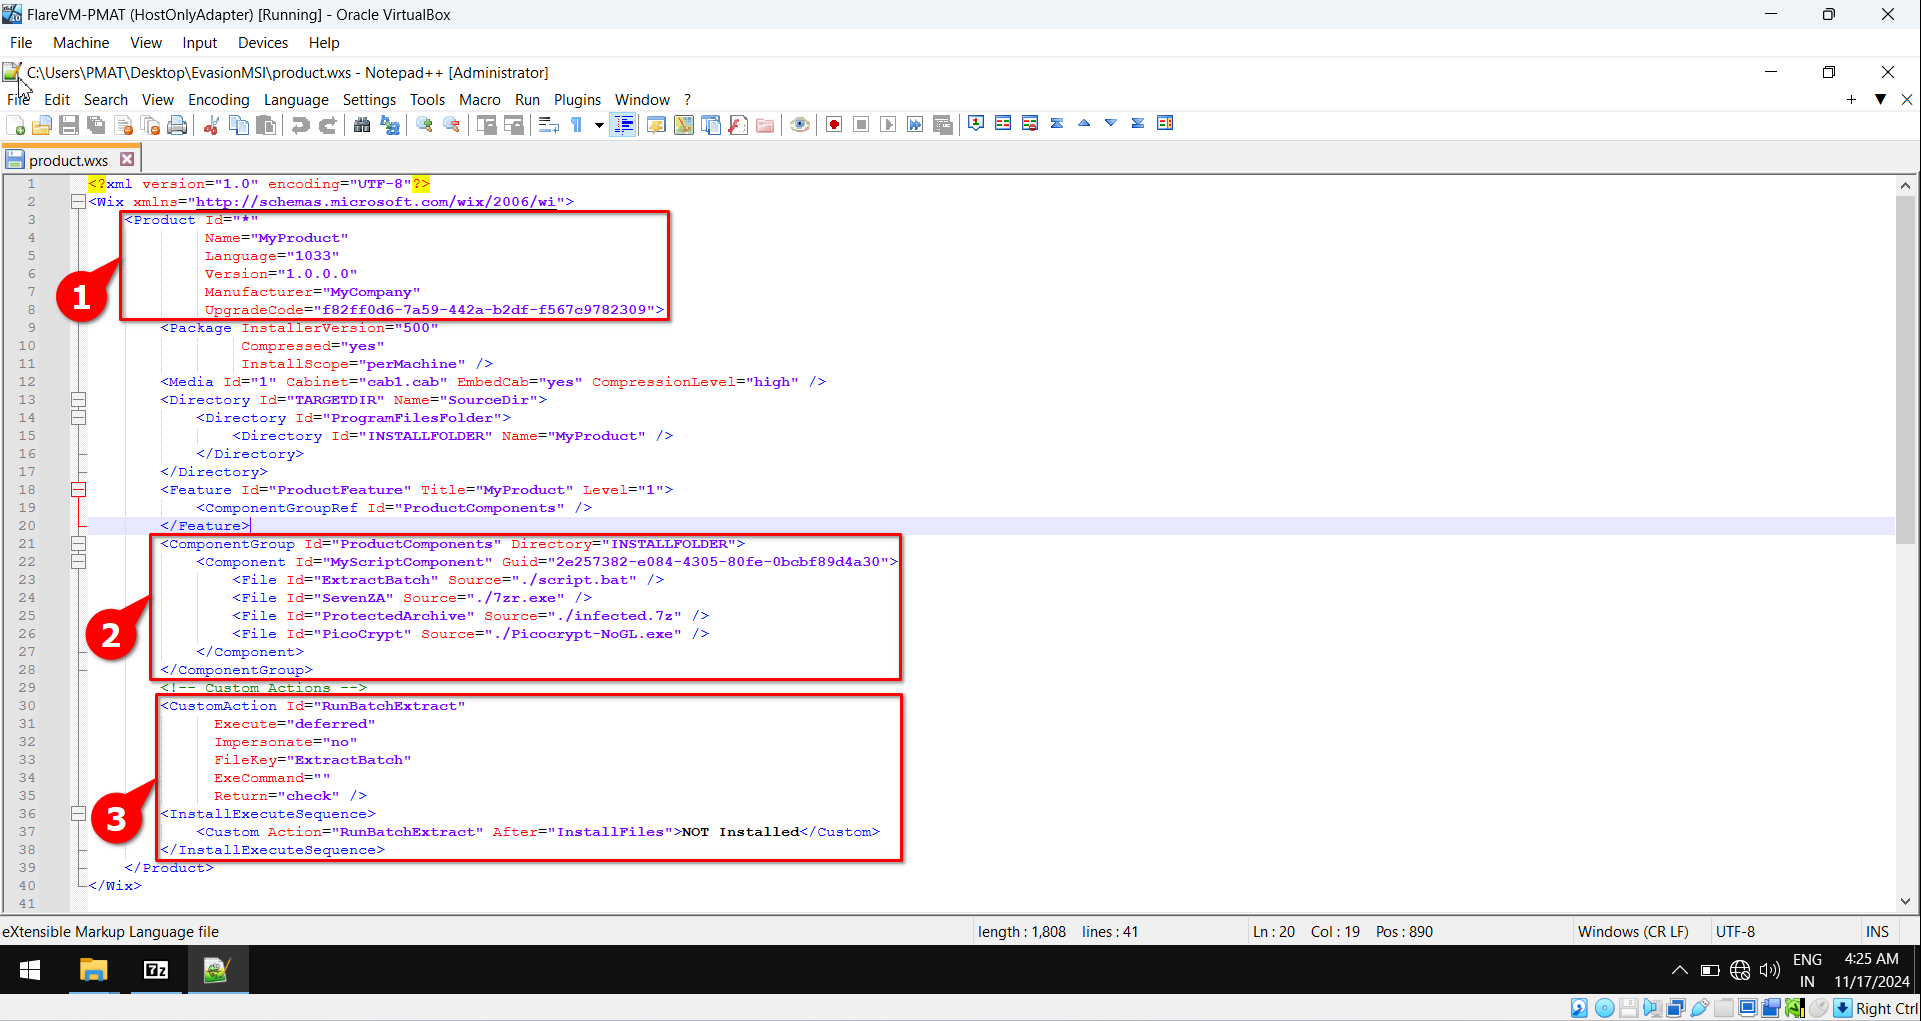Viewport: 1921px width, 1021px height.
Task: Open the Function List panel icon
Action: (738, 125)
